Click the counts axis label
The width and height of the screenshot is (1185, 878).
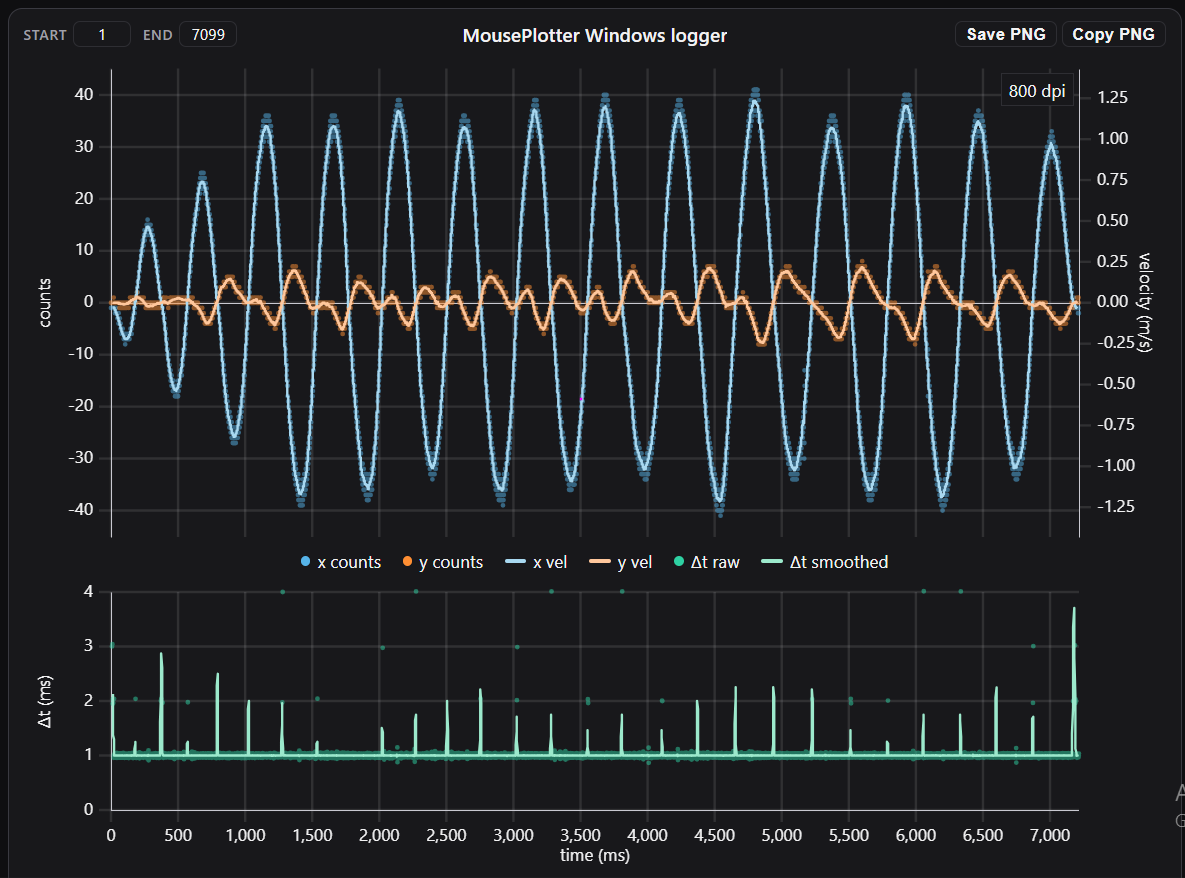click(45, 302)
